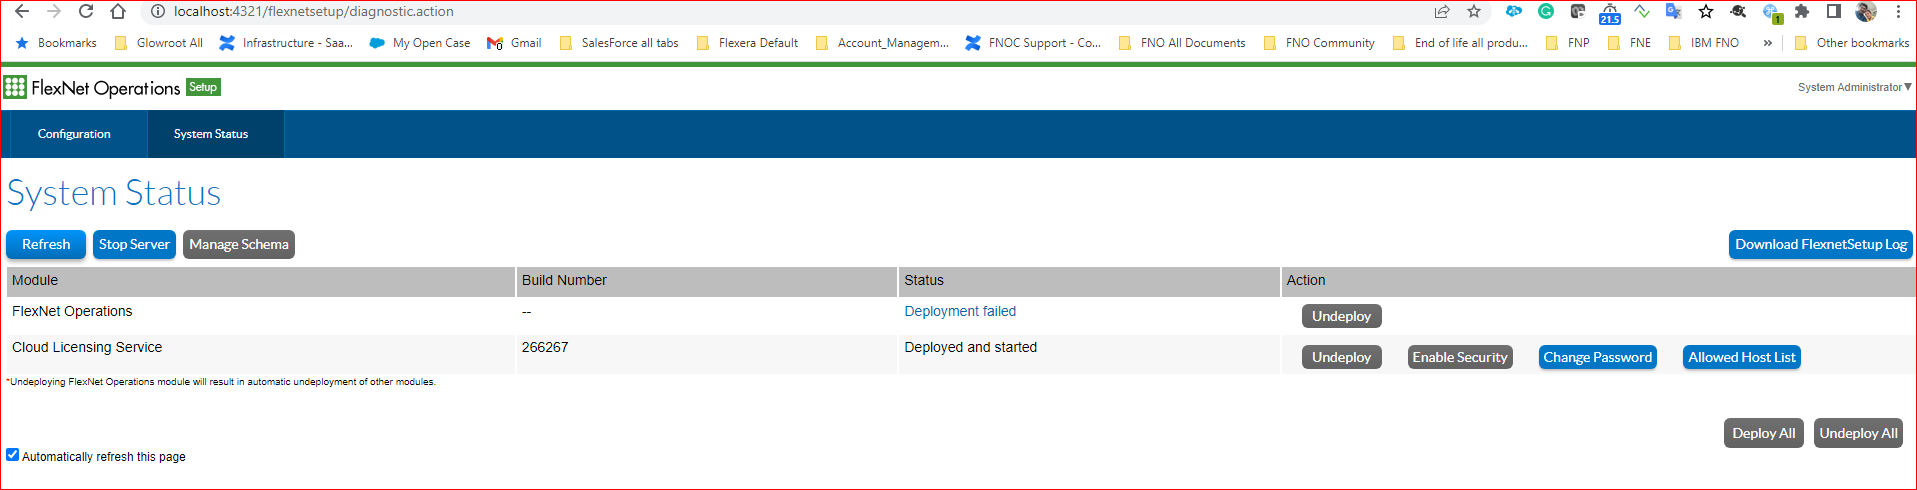Open the System Administrator user dropdown
1917x490 pixels.
1855,87
